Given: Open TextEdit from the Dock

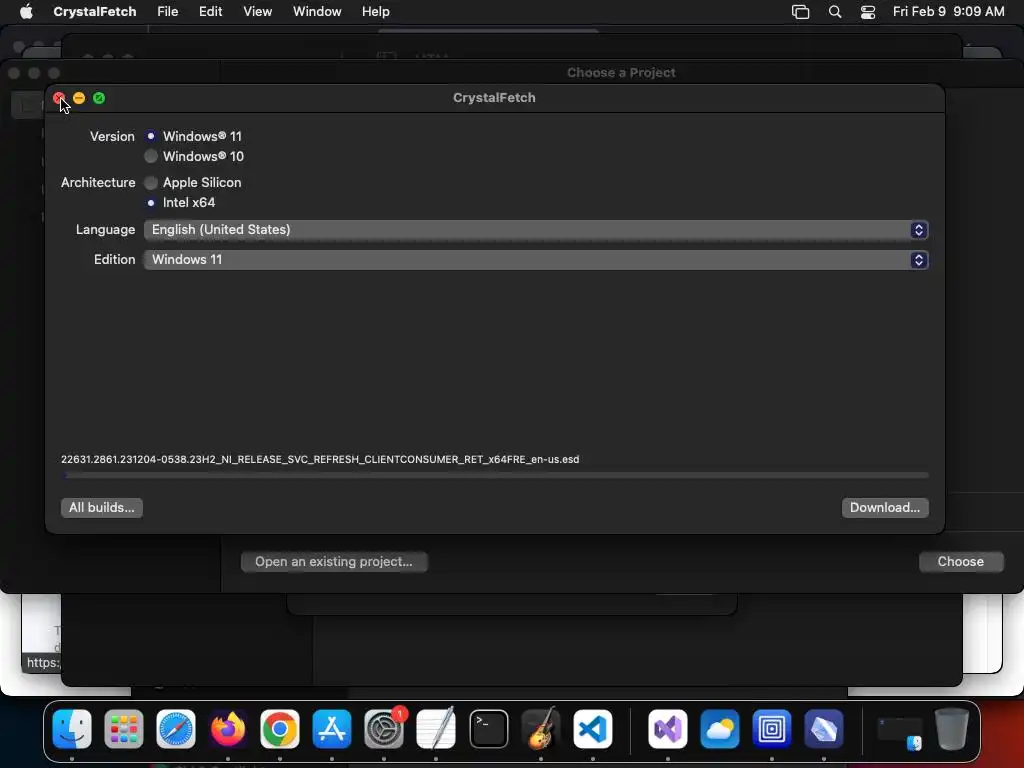Looking at the screenshot, I should [436, 729].
